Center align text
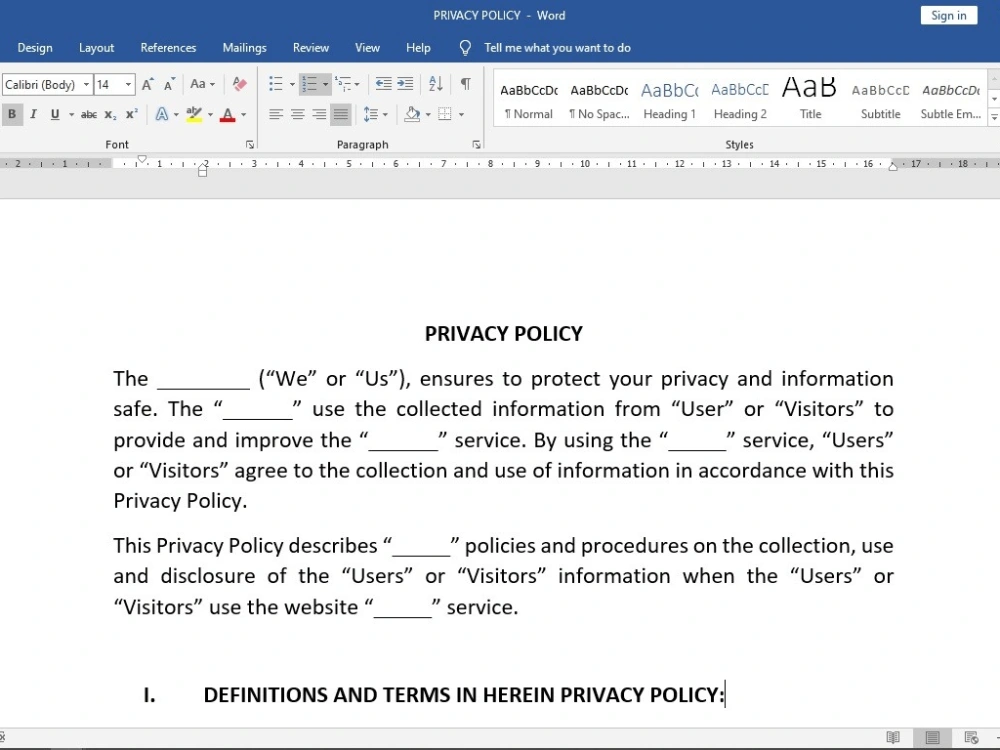 [297, 115]
